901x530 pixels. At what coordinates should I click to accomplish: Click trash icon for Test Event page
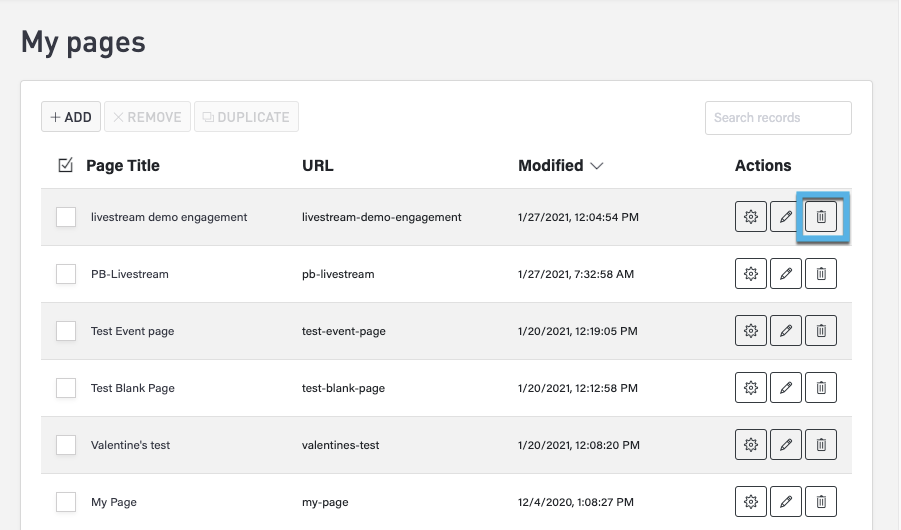coord(821,331)
